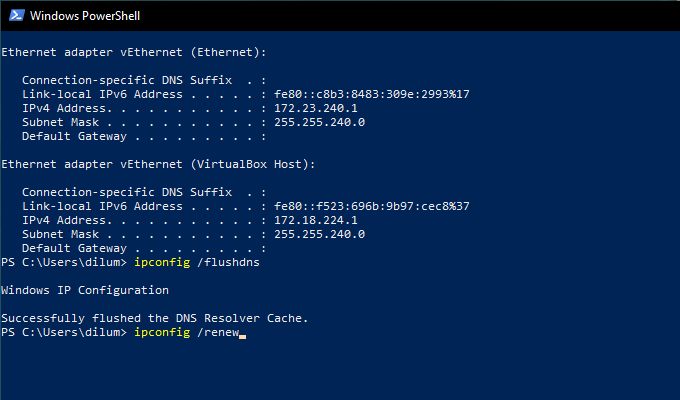
Task: Click the VirtualBox Host subnet mask value
Action: (319, 234)
